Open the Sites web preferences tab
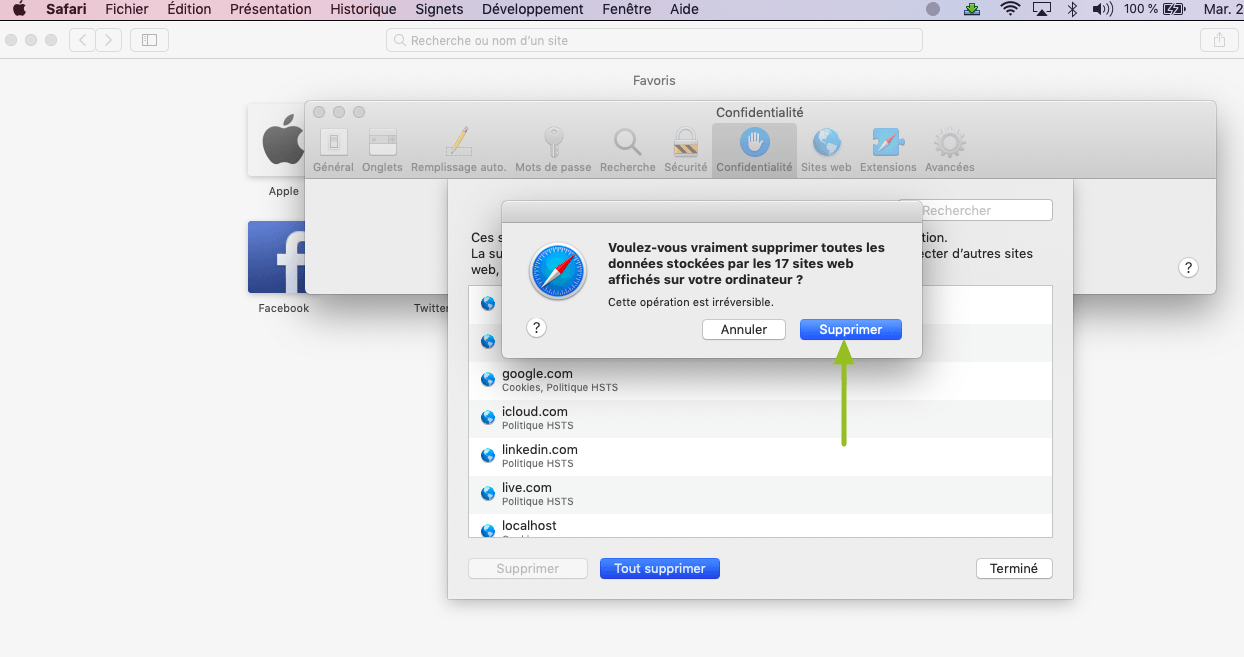 tap(826, 150)
